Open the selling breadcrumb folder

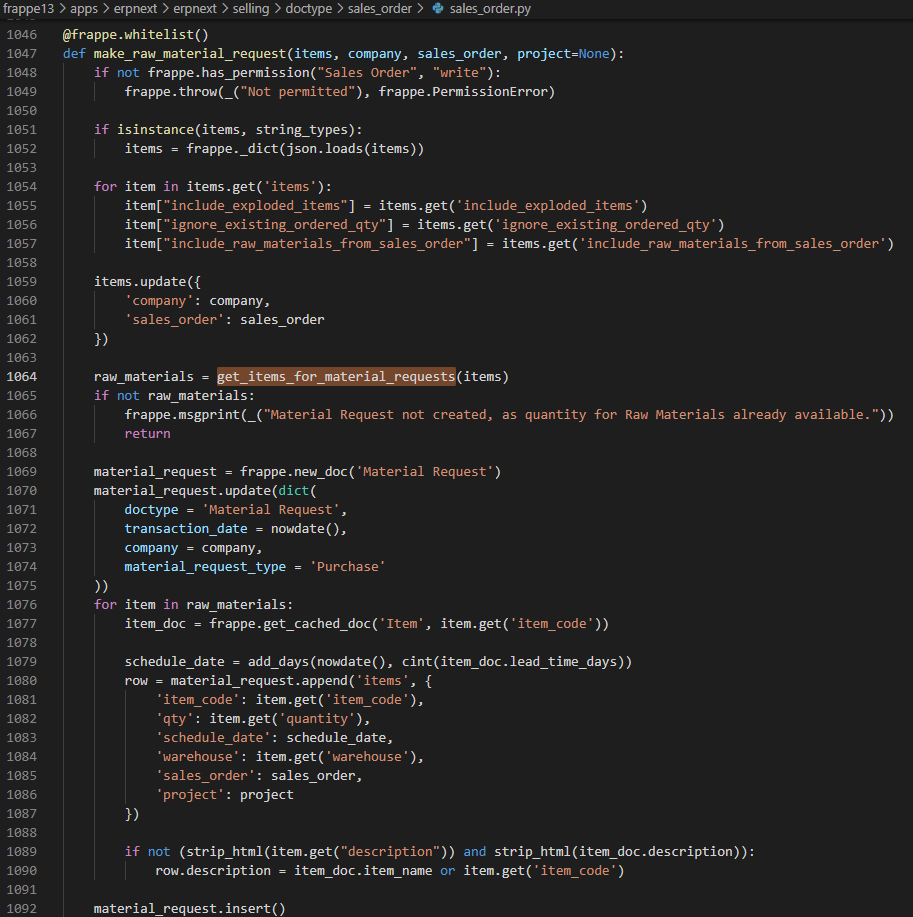click(251, 9)
